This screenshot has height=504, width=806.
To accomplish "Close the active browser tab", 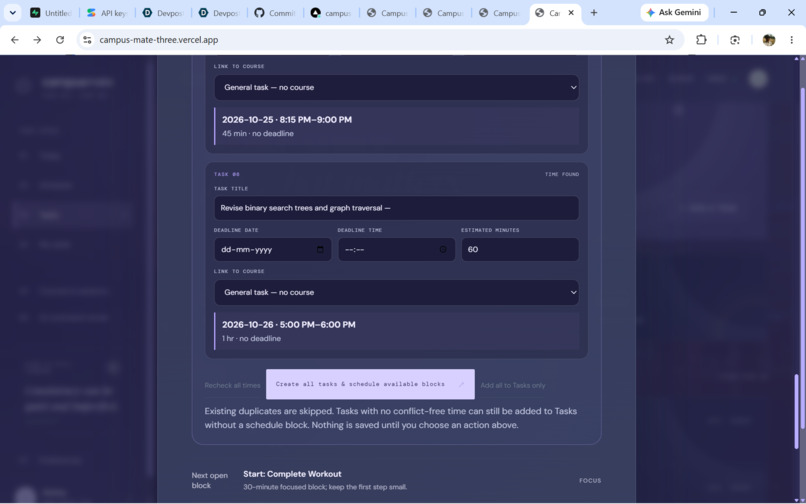I will 571,13.
